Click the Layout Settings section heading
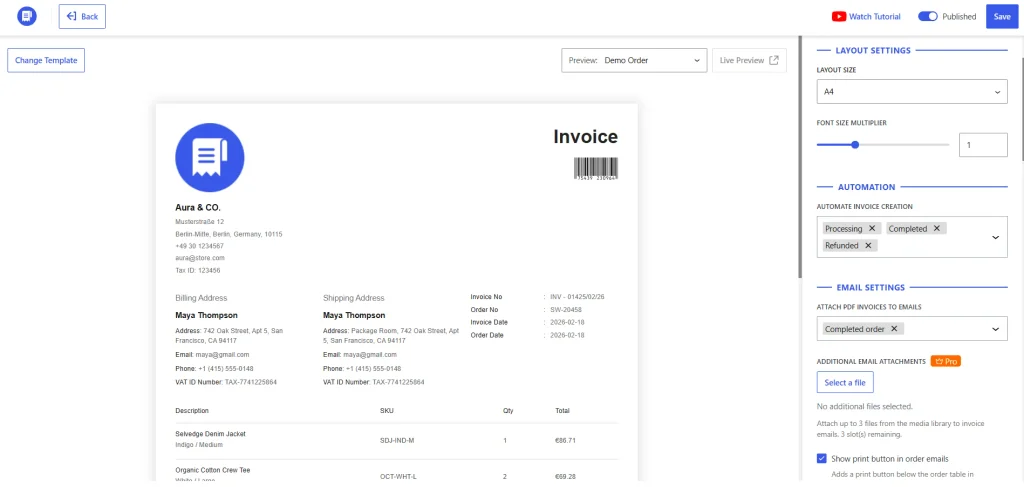1024x487 pixels. tap(872, 50)
